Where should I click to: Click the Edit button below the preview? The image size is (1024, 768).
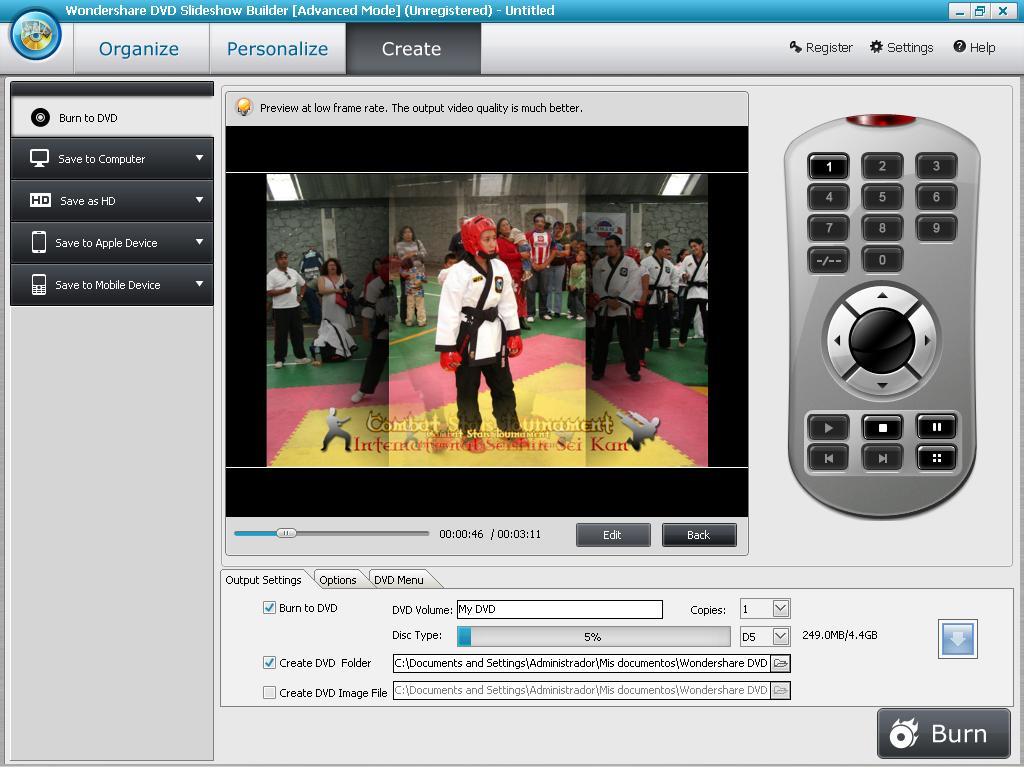(612, 534)
